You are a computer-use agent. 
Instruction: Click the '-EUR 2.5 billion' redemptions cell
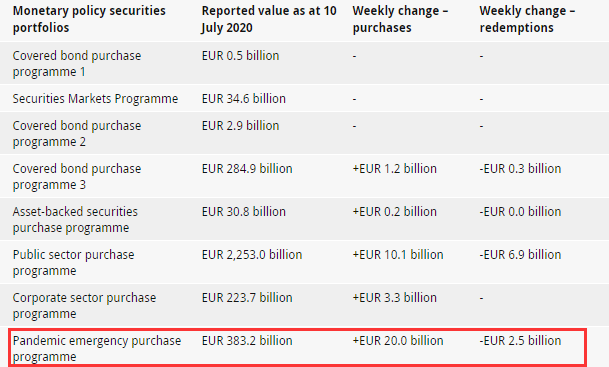pos(520,341)
